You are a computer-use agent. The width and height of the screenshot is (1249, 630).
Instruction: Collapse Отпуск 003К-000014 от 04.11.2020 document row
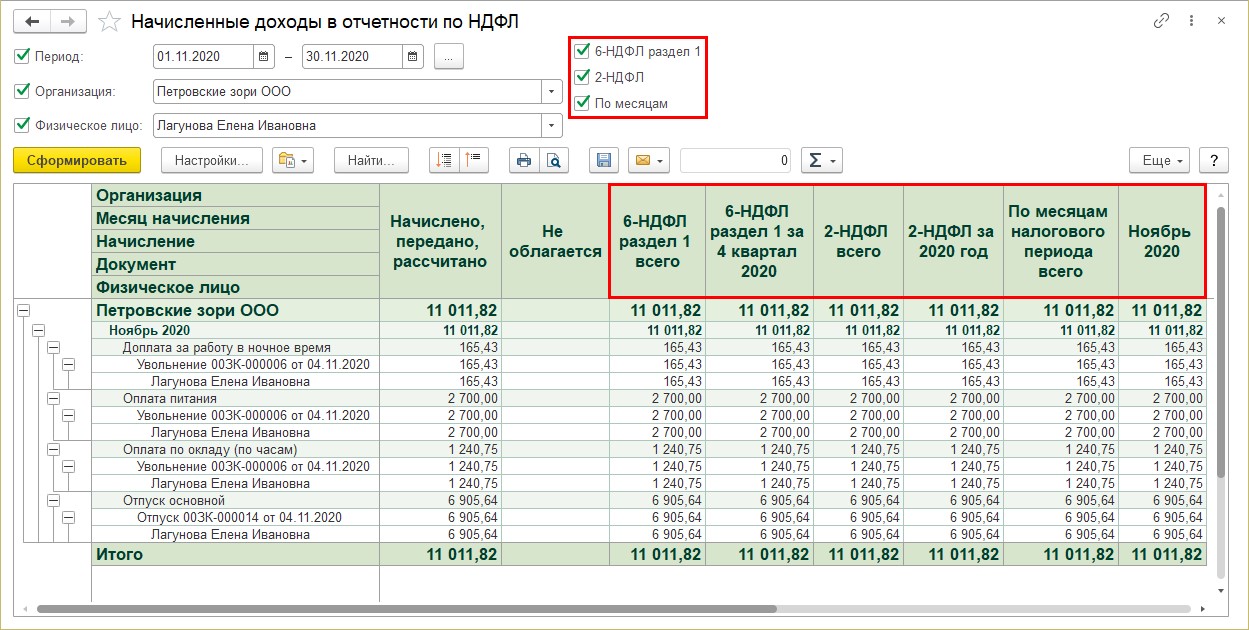68,517
